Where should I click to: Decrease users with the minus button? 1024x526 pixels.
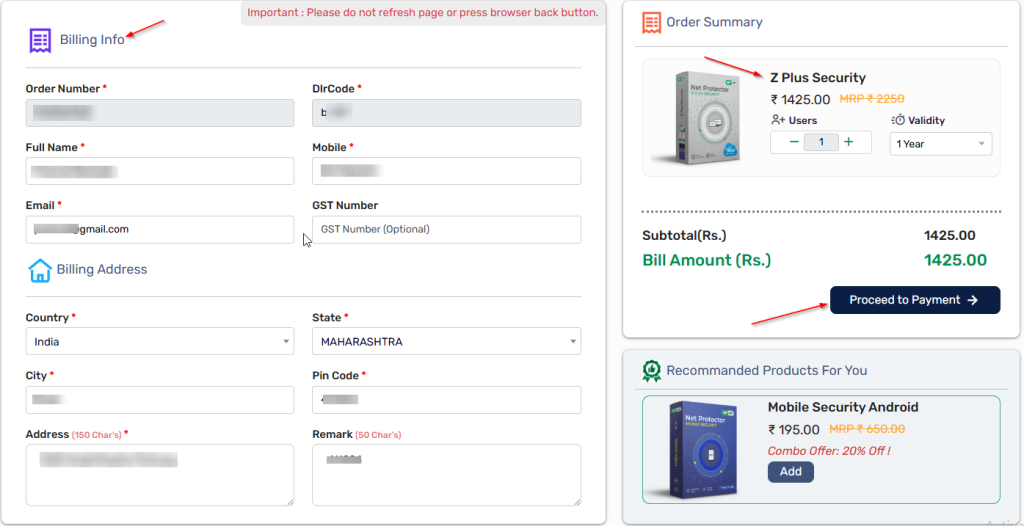click(x=794, y=142)
